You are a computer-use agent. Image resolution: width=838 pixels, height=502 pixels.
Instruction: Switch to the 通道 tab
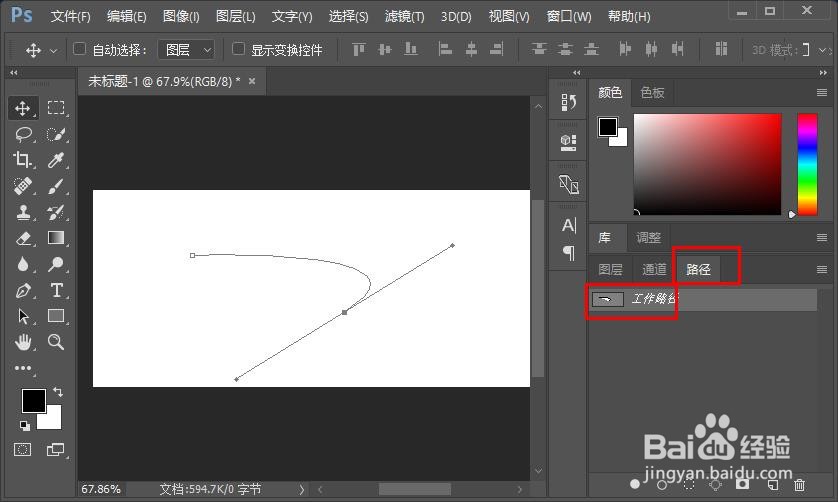[654, 269]
